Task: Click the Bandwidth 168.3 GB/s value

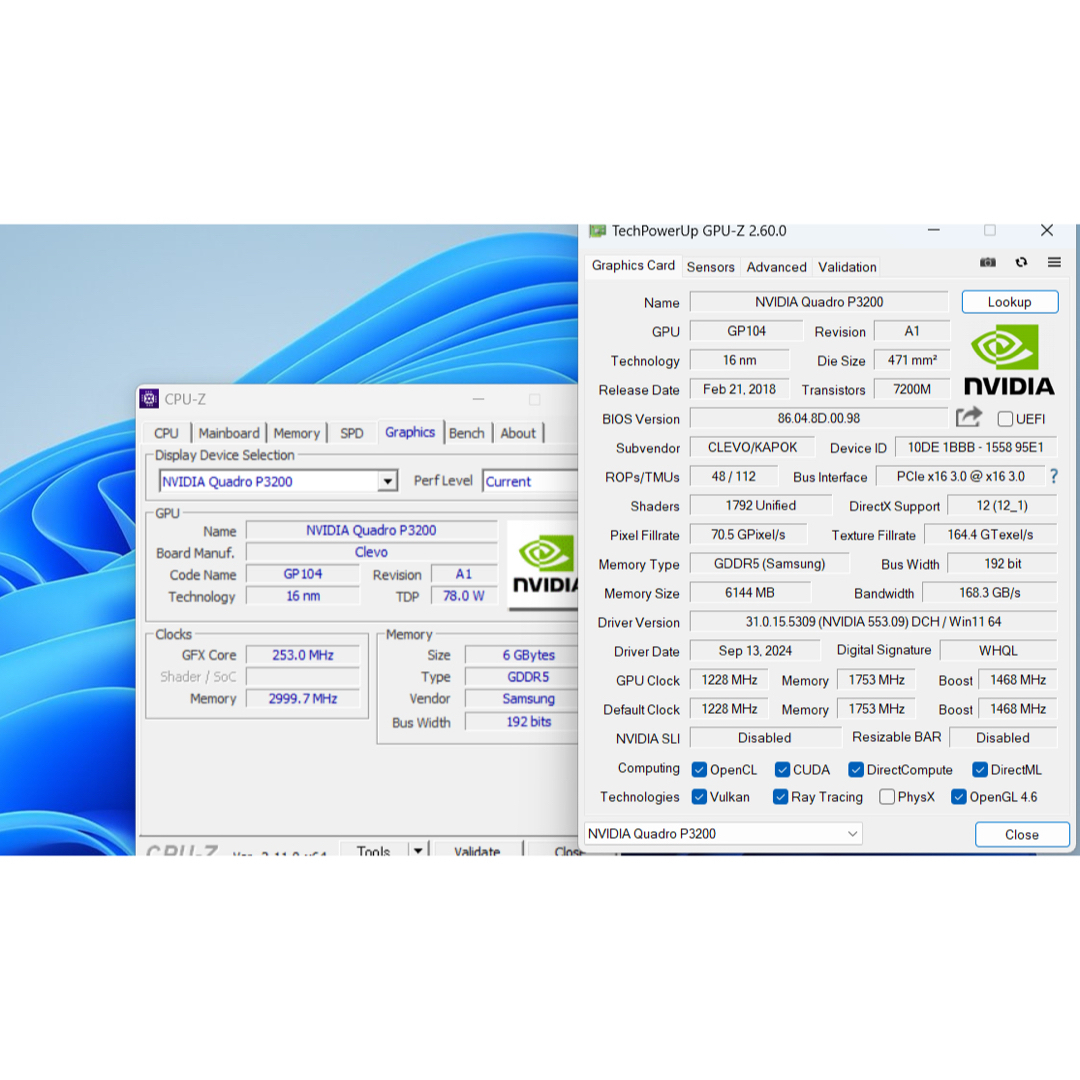Action: click(990, 592)
